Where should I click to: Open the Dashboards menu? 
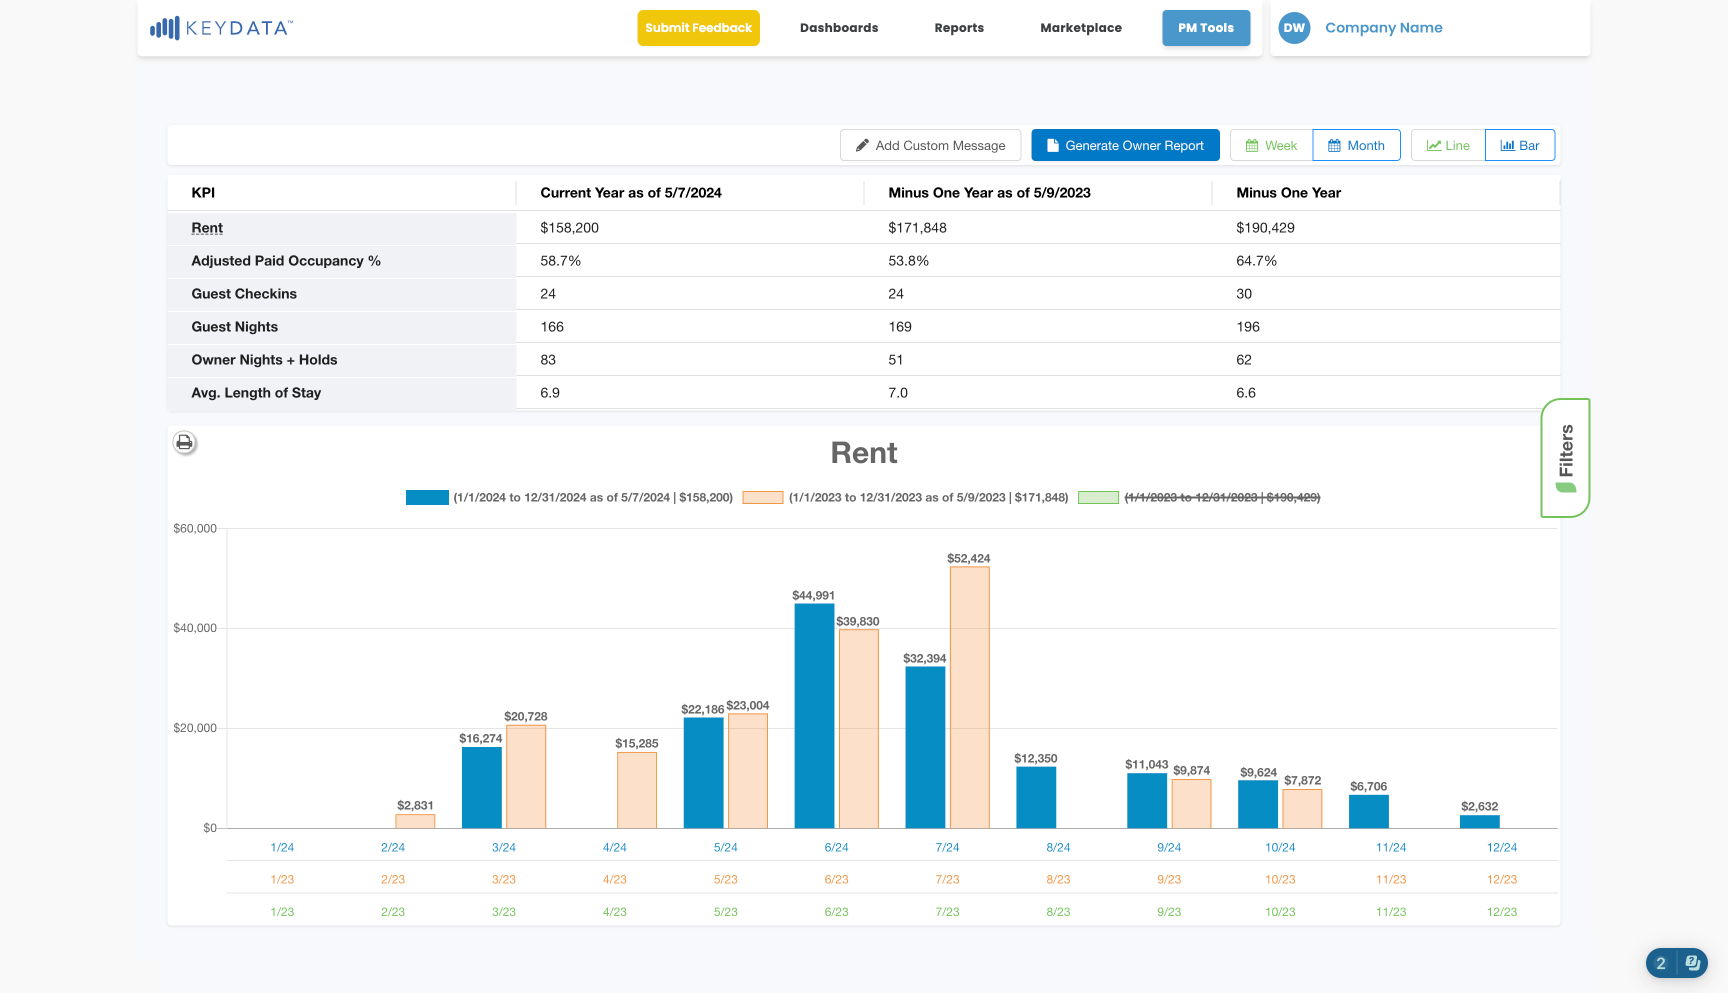[x=839, y=28]
